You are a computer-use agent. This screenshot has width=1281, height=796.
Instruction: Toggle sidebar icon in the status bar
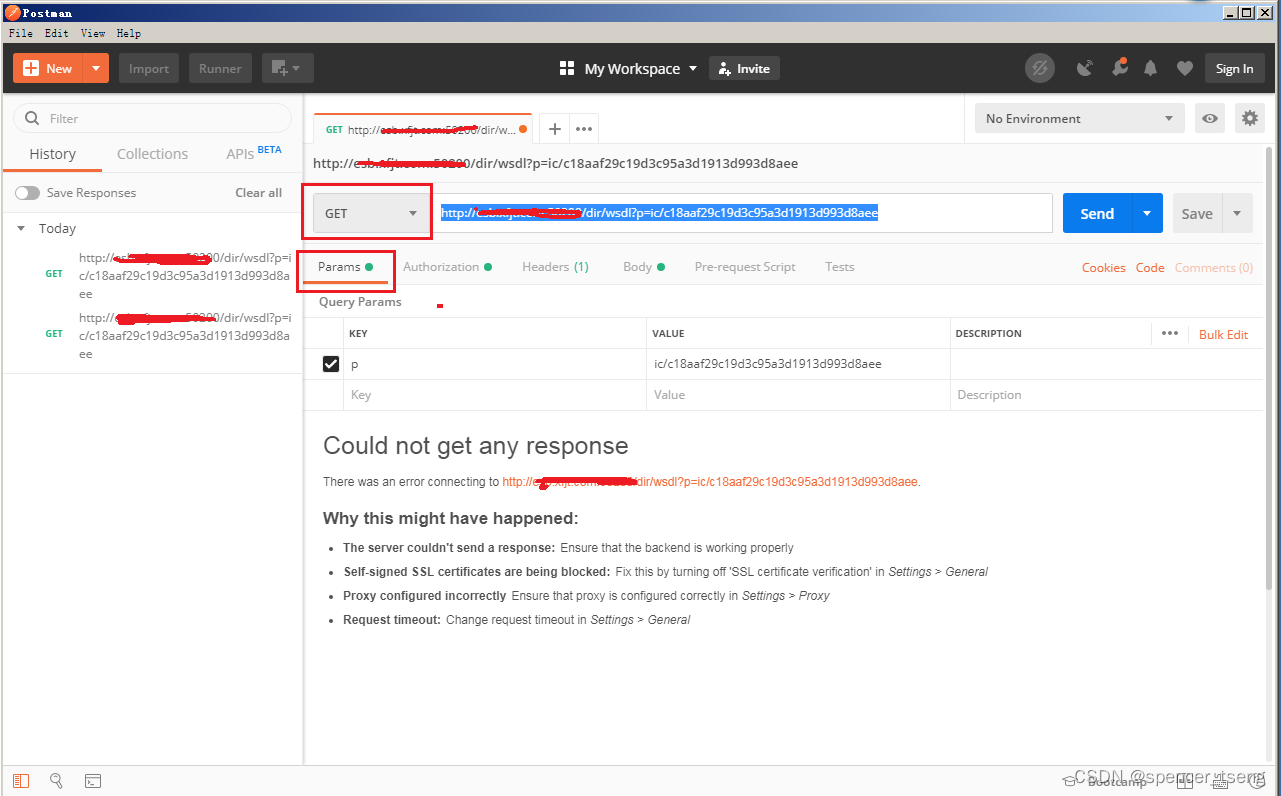(x=21, y=780)
